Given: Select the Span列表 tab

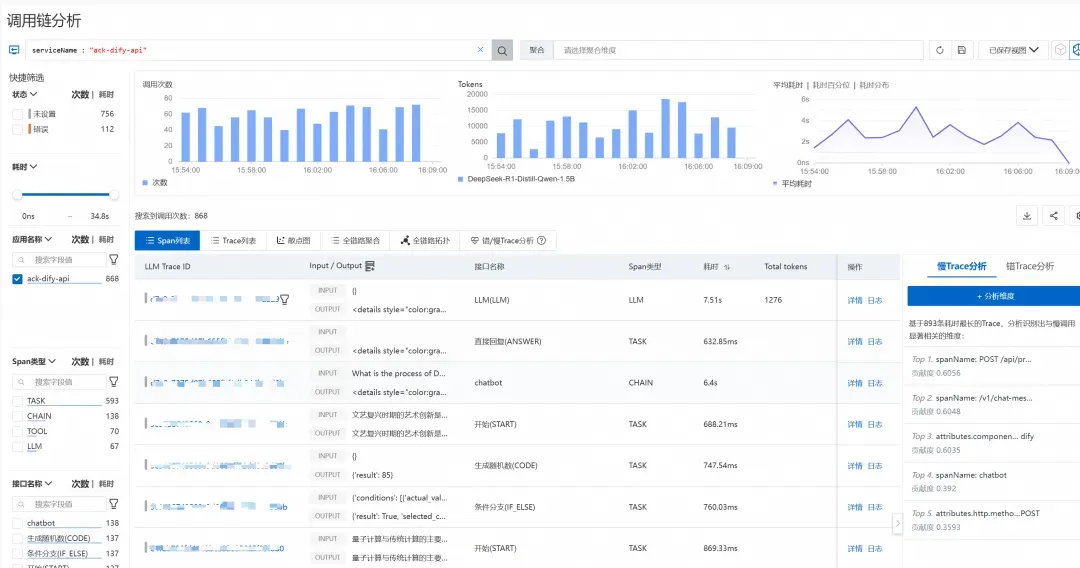Looking at the screenshot, I should (x=167, y=240).
